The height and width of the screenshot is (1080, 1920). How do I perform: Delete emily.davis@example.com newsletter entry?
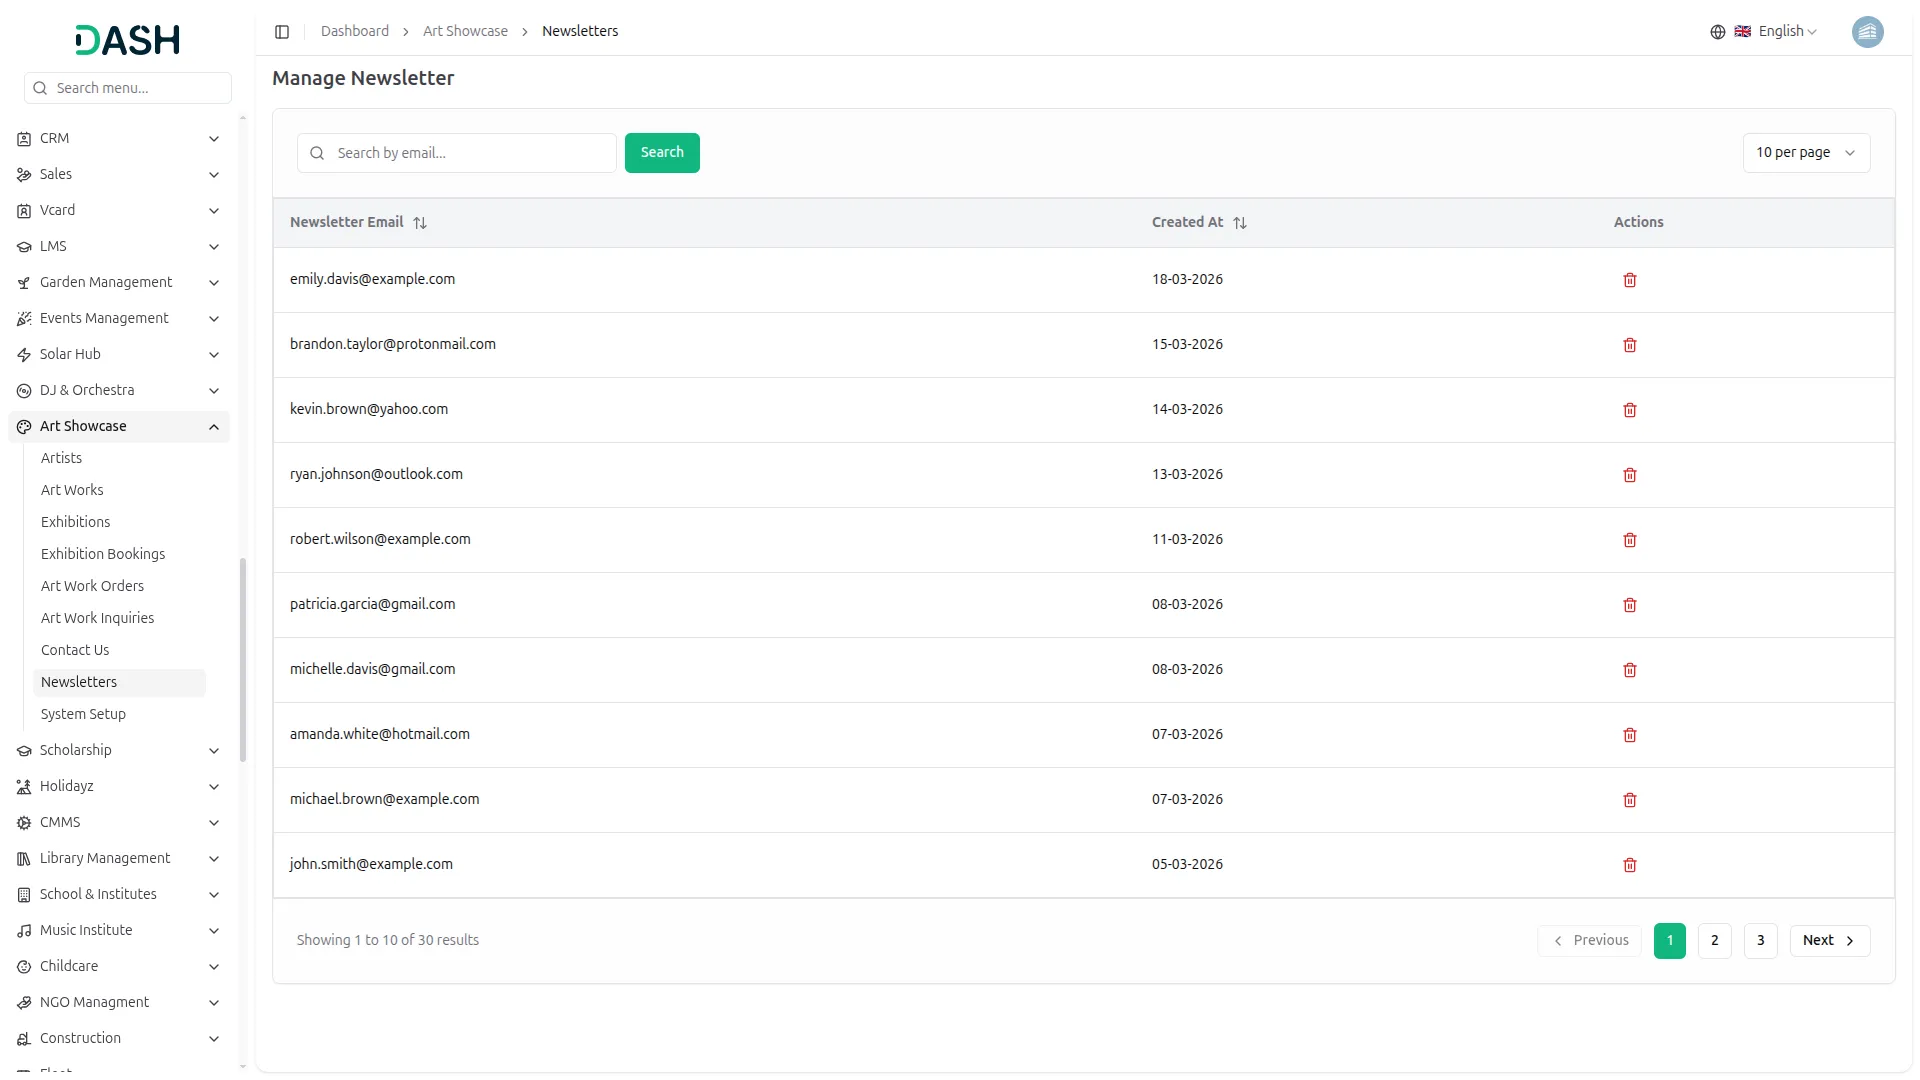click(1629, 280)
